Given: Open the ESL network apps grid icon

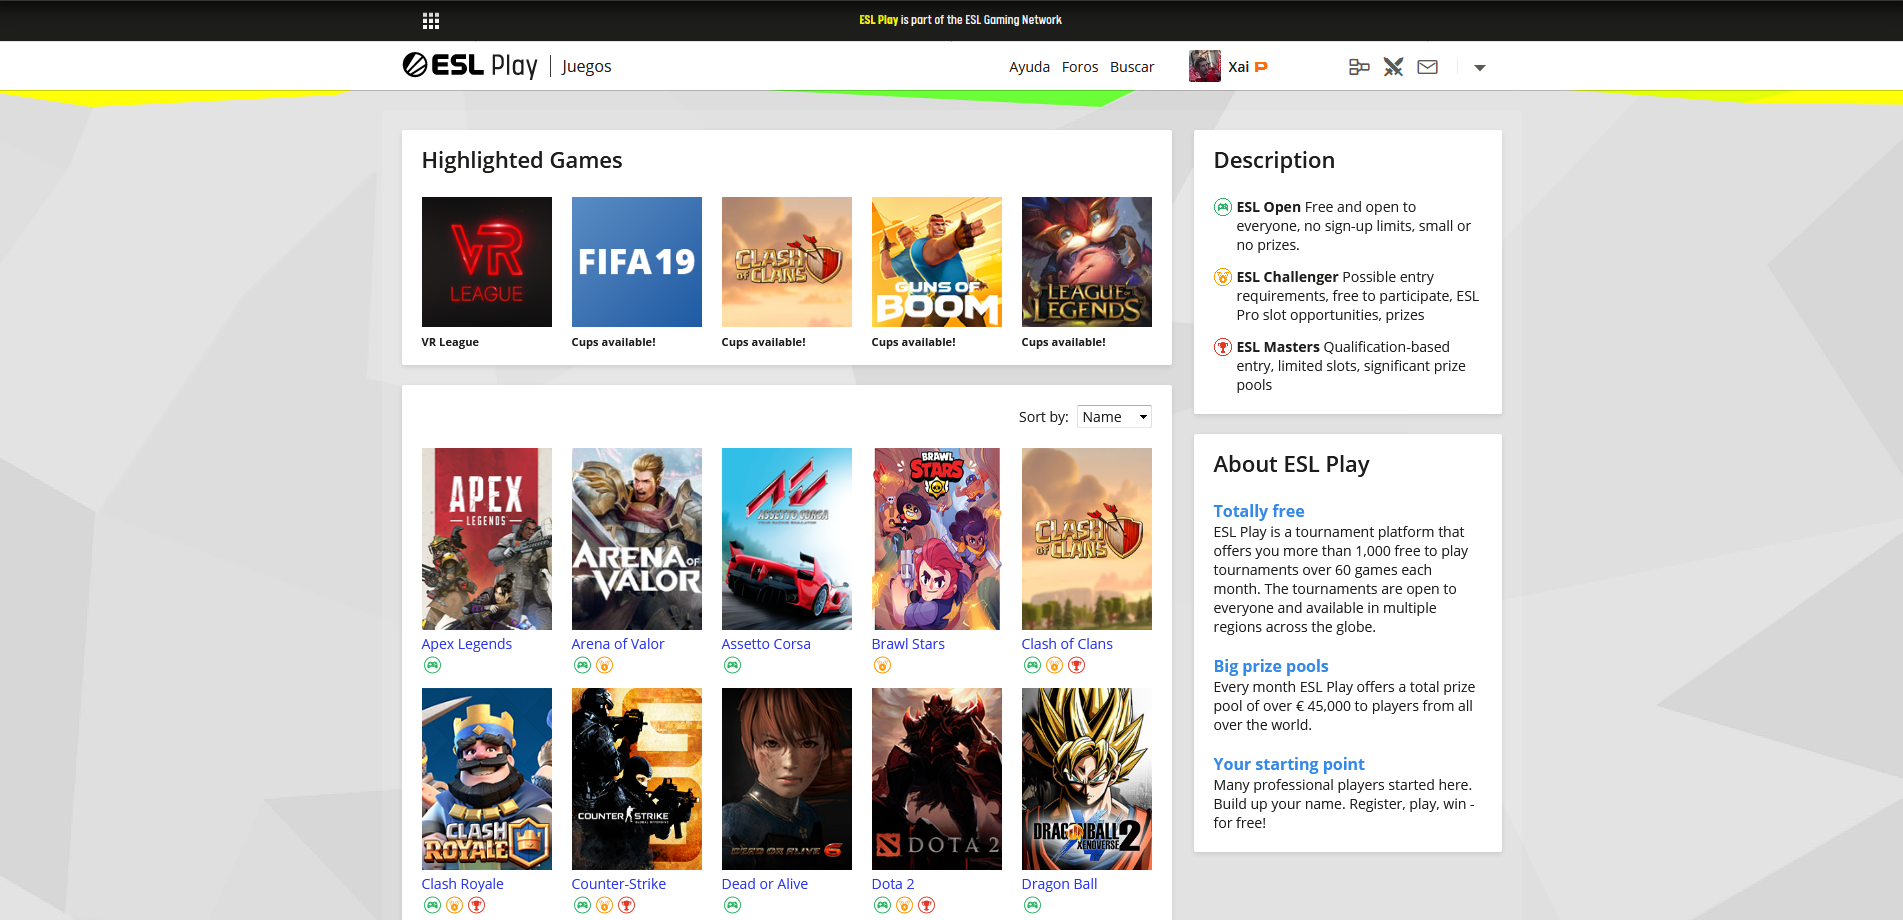Looking at the screenshot, I should coord(431,21).
